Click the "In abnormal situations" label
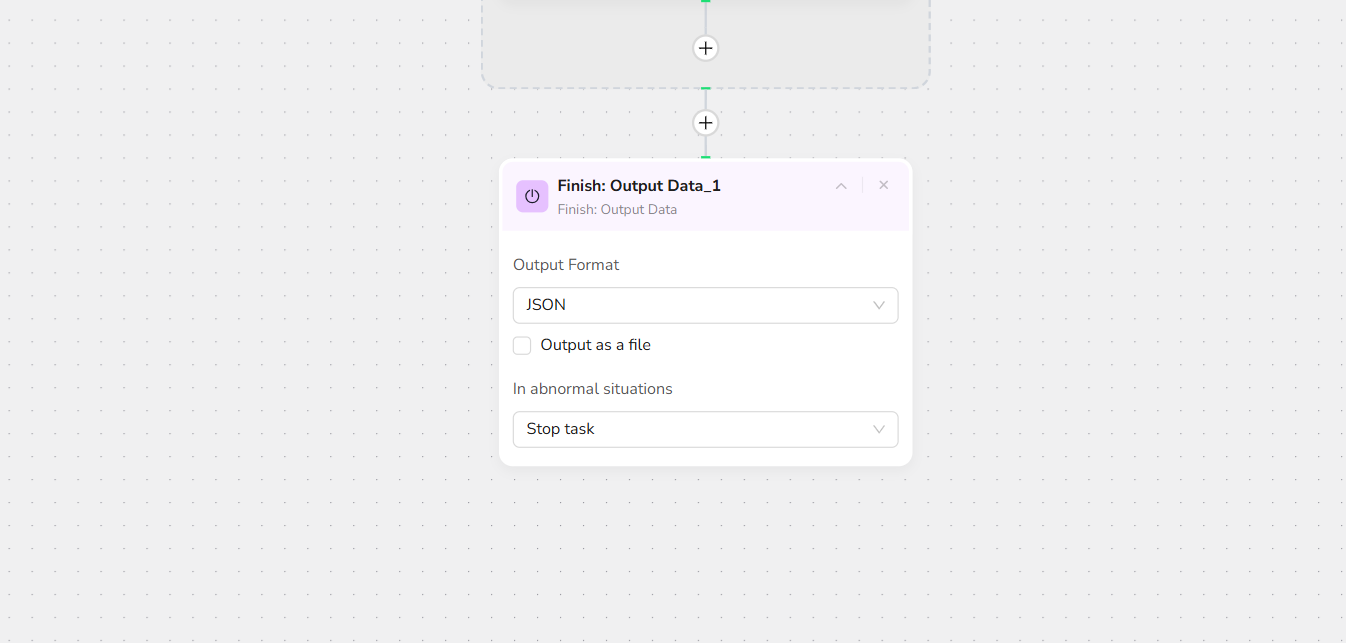 click(593, 389)
